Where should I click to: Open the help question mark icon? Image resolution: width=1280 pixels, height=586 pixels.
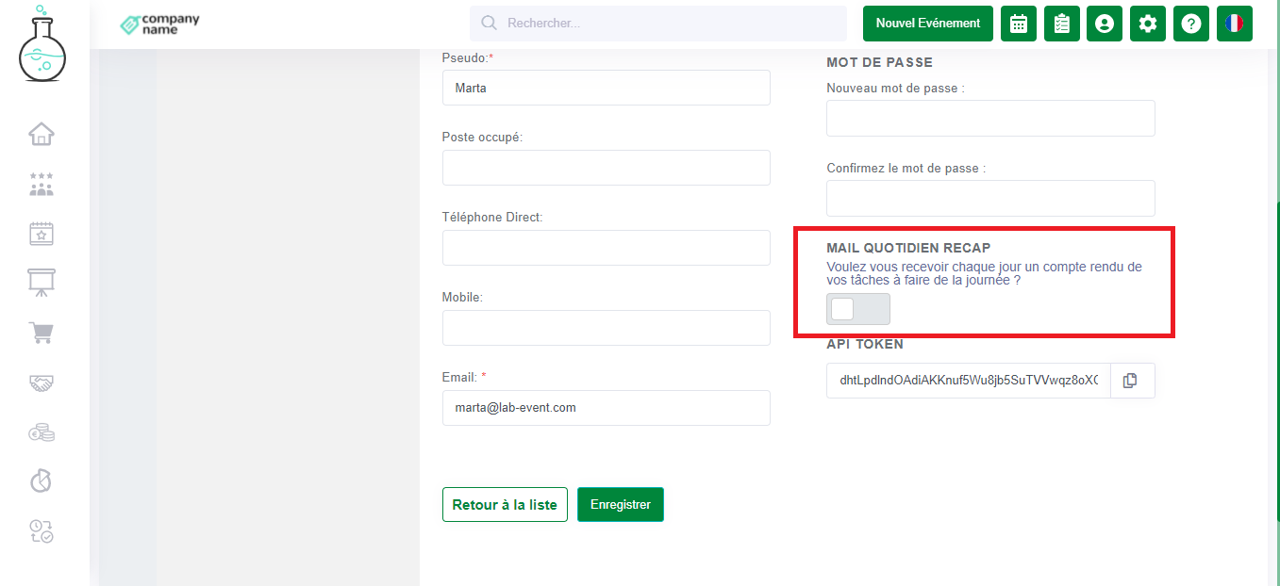1191,23
